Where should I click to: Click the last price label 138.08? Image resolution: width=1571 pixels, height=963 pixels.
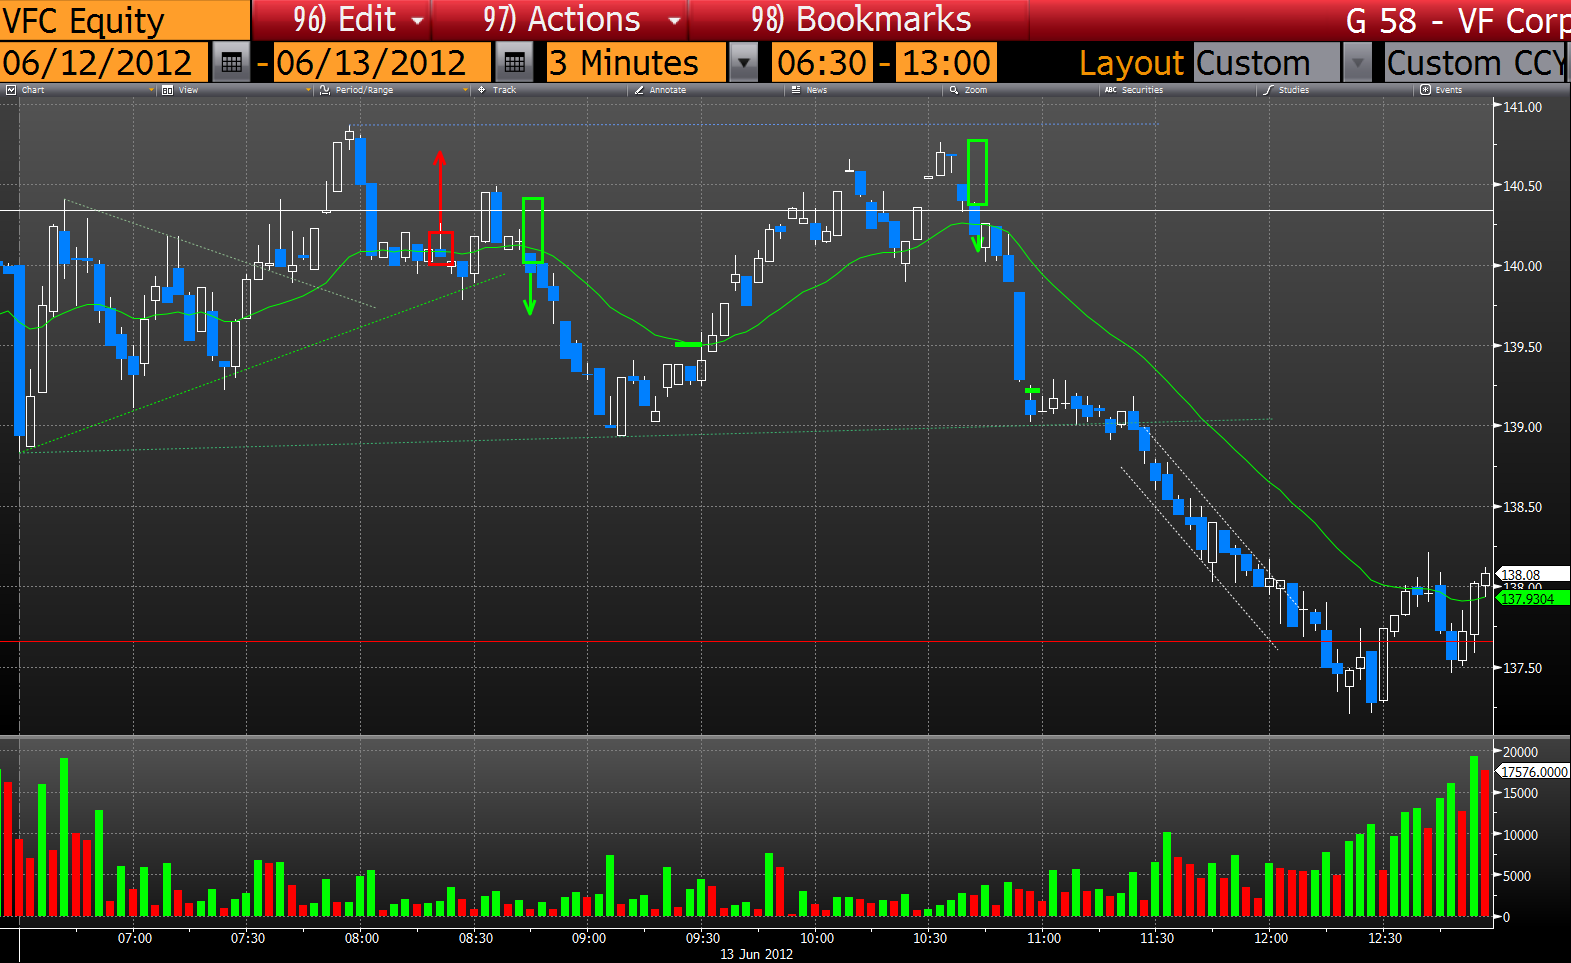(x=1533, y=575)
